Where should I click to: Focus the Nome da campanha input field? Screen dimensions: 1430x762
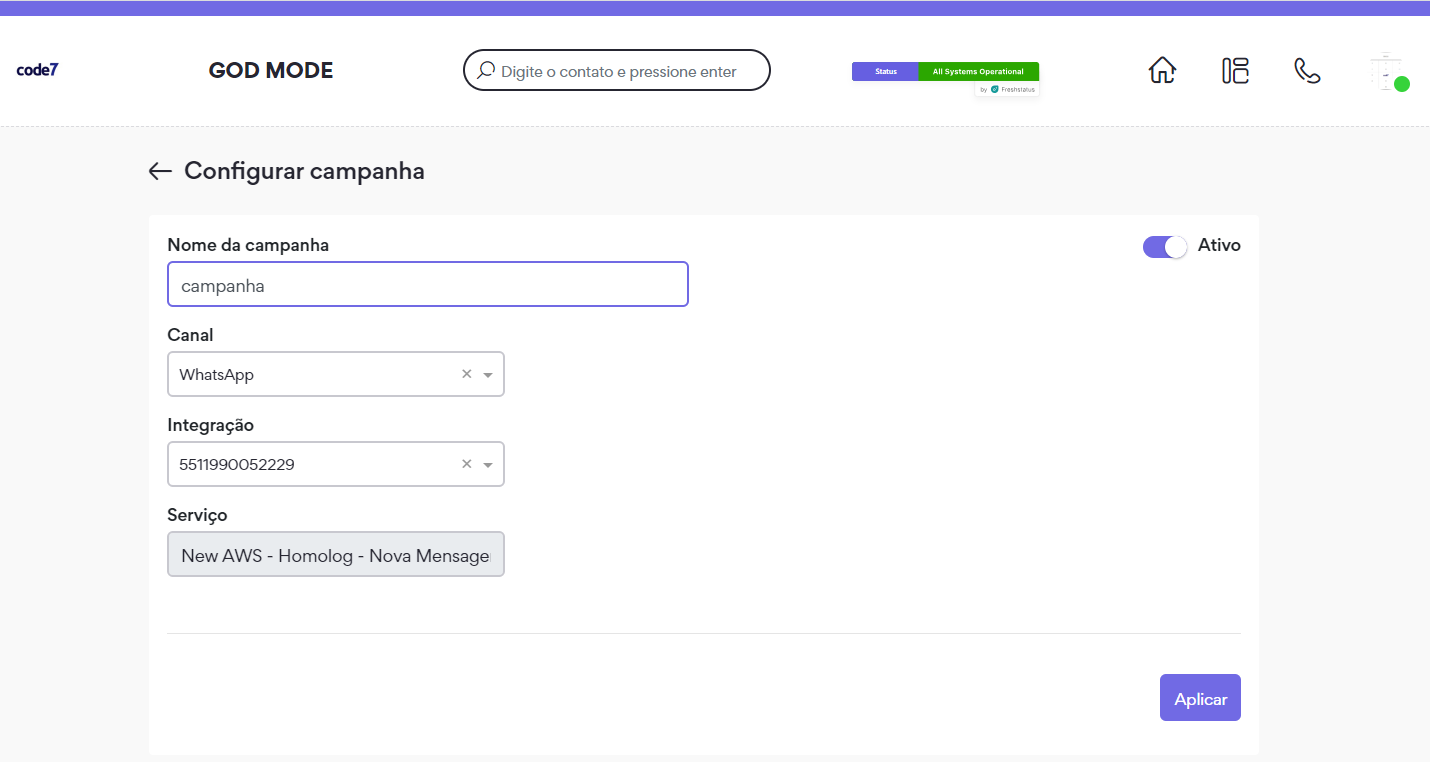(428, 284)
